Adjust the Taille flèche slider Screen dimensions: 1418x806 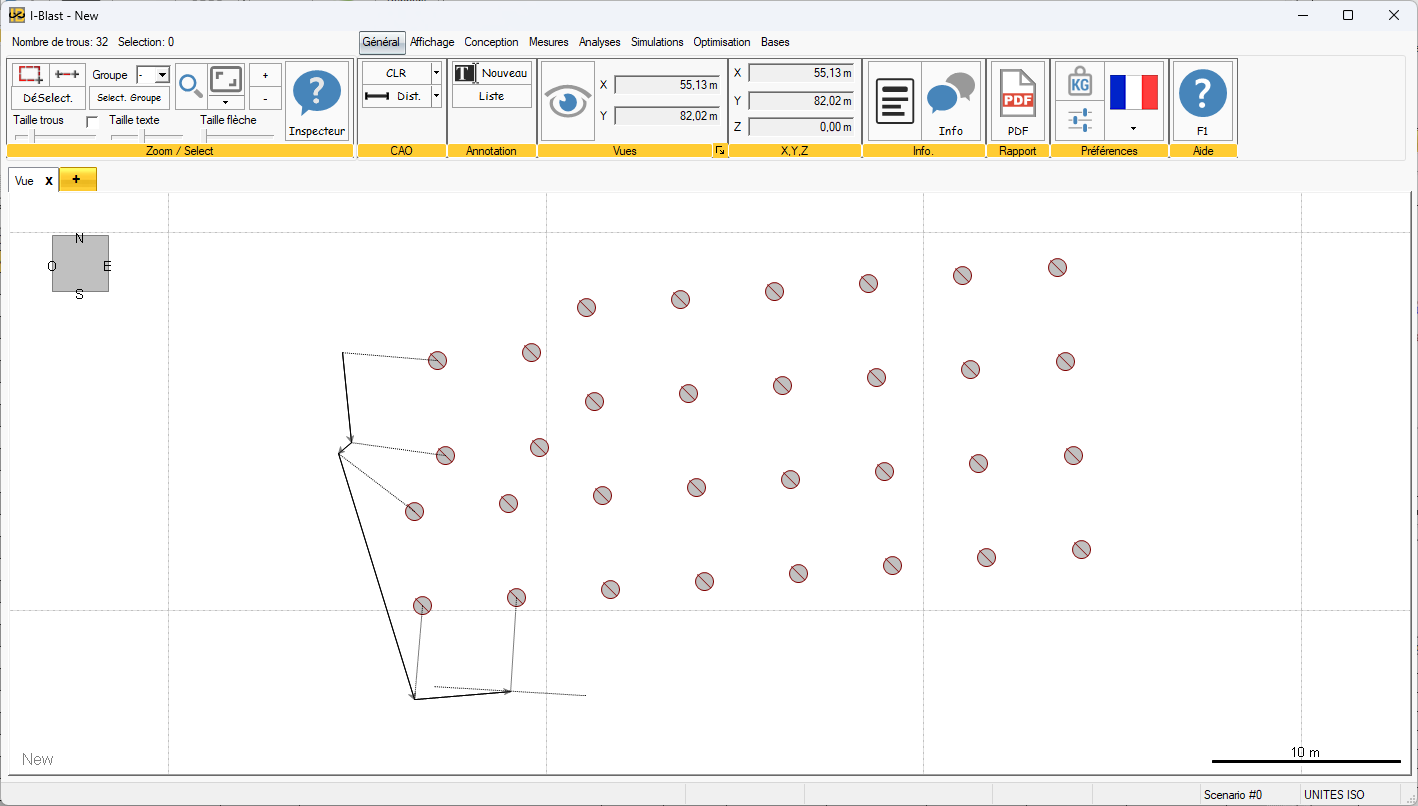click(238, 136)
